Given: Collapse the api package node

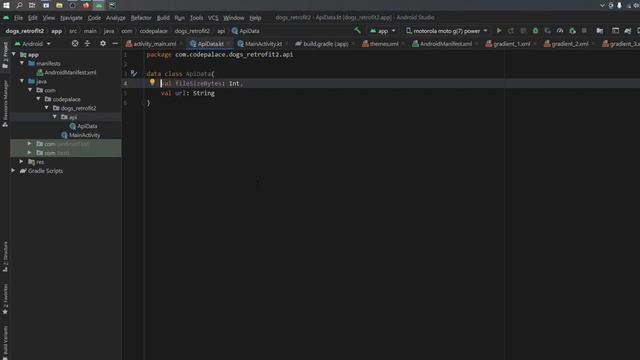Looking at the screenshot, I should click(55, 117).
